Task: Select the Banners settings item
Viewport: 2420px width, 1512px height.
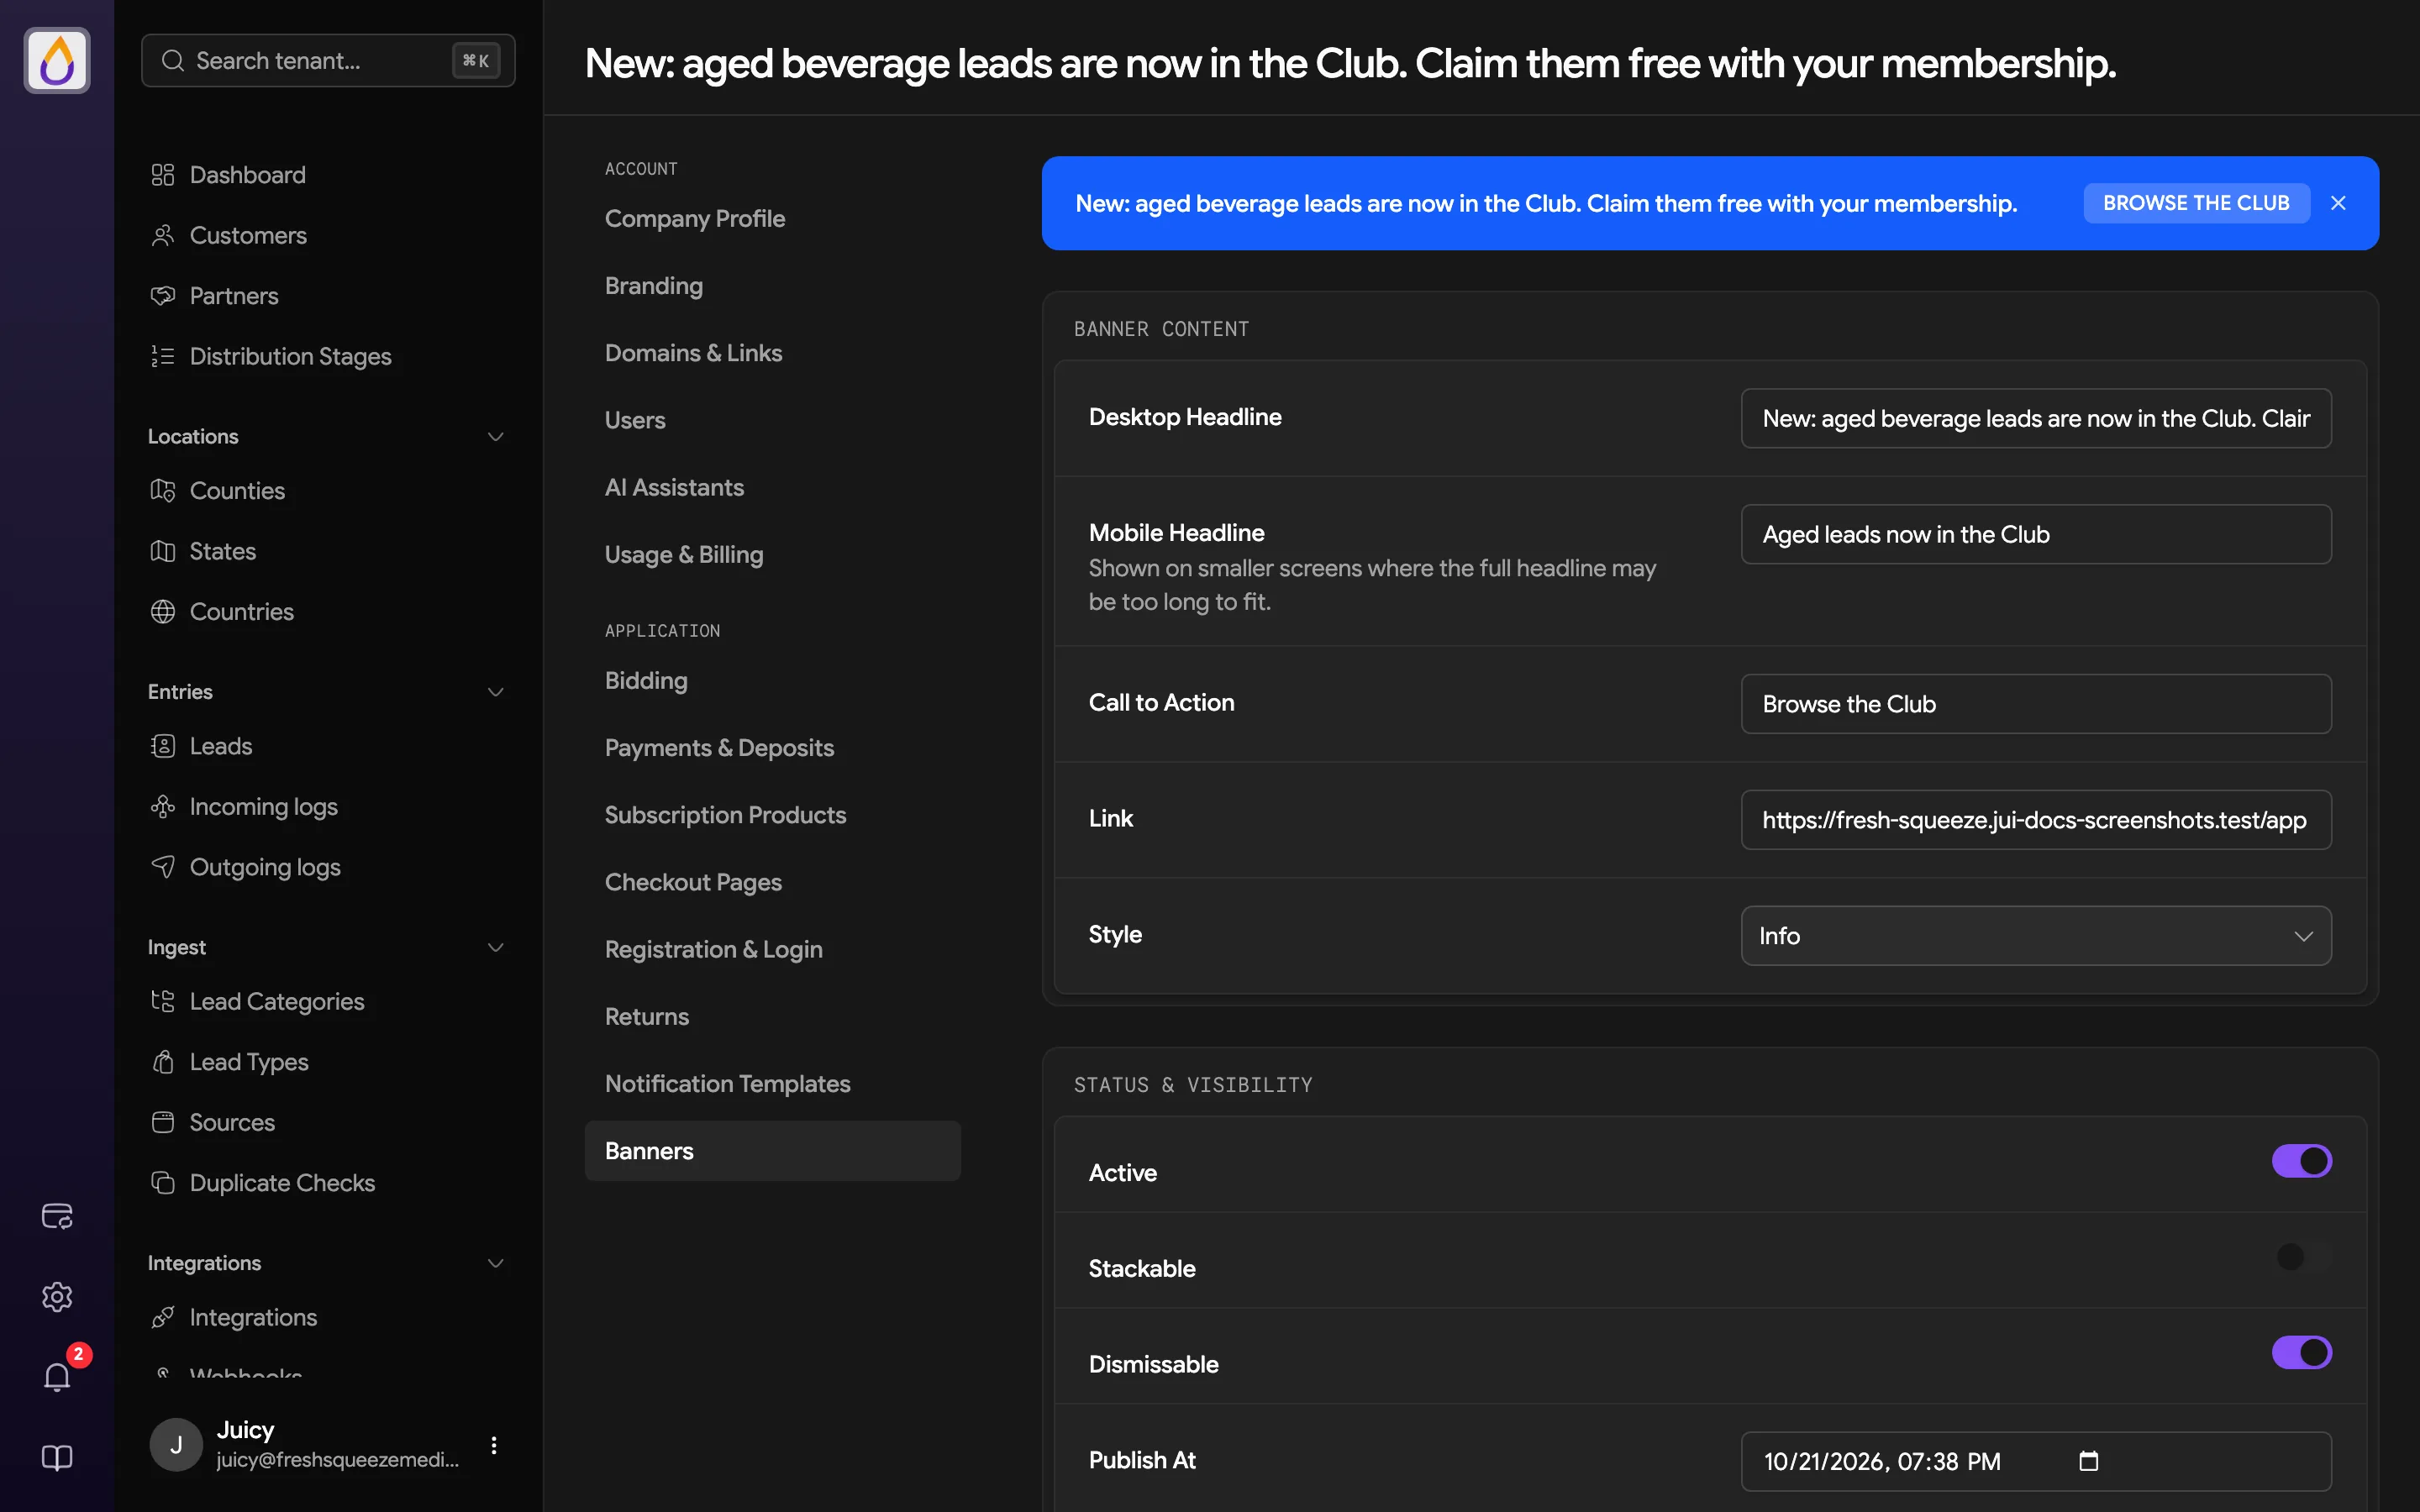Action: coord(772,1151)
